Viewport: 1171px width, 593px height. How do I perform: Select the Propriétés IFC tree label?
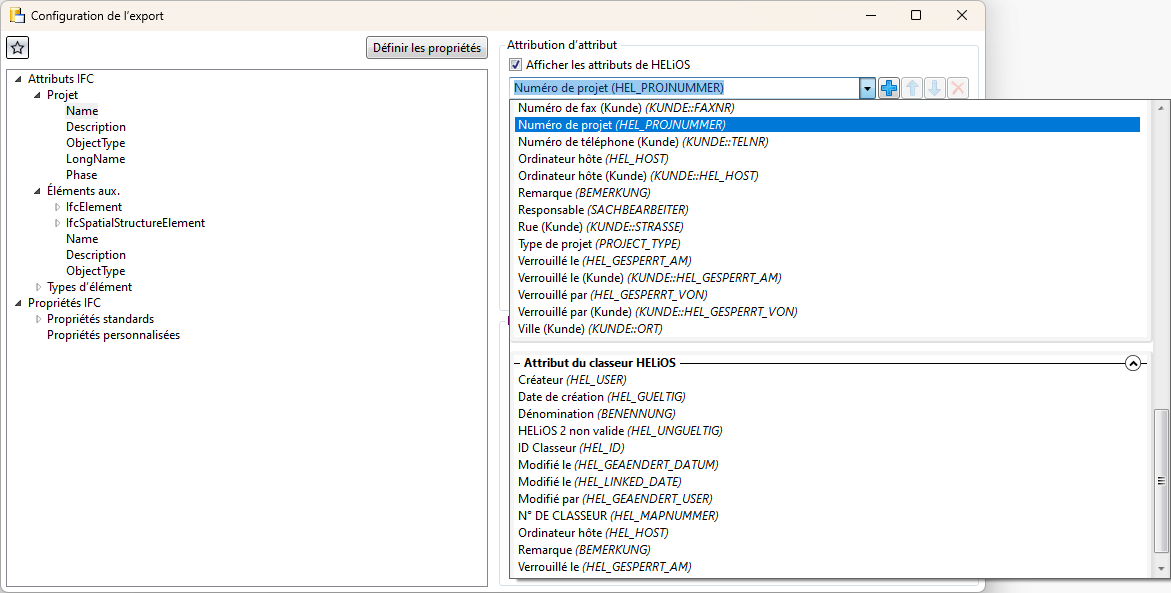click(64, 303)
